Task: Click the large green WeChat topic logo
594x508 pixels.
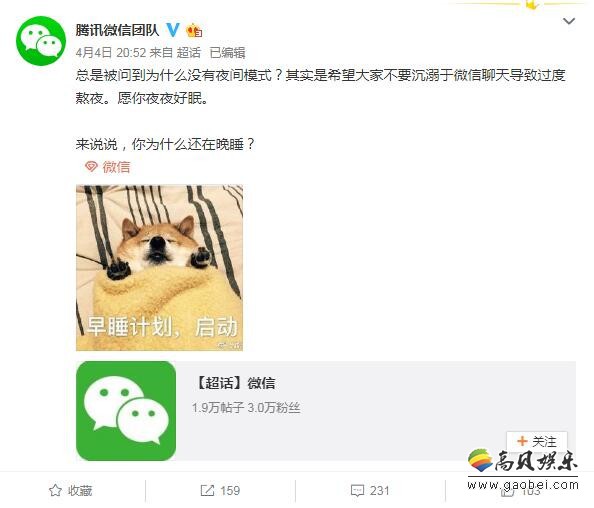Action: (126, 411)
